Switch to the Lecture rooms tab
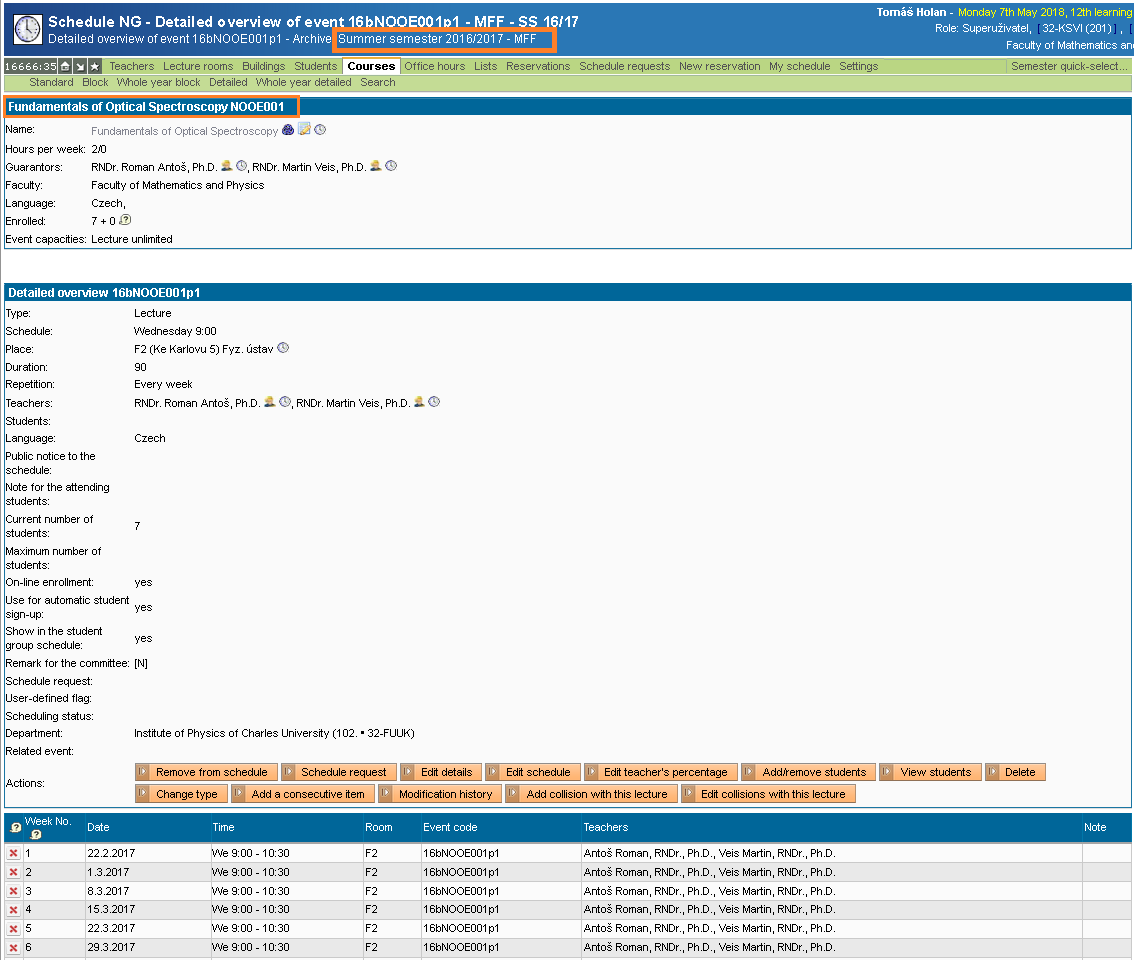 [x=198, y=66]
